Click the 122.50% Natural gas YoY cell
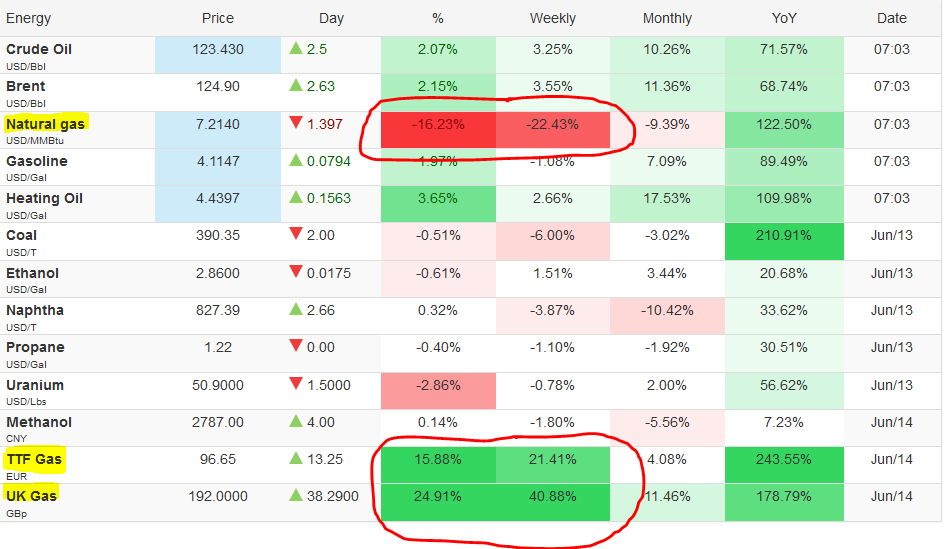The width and height of the screenshot is (945, 549). click(x=784, y=130)
